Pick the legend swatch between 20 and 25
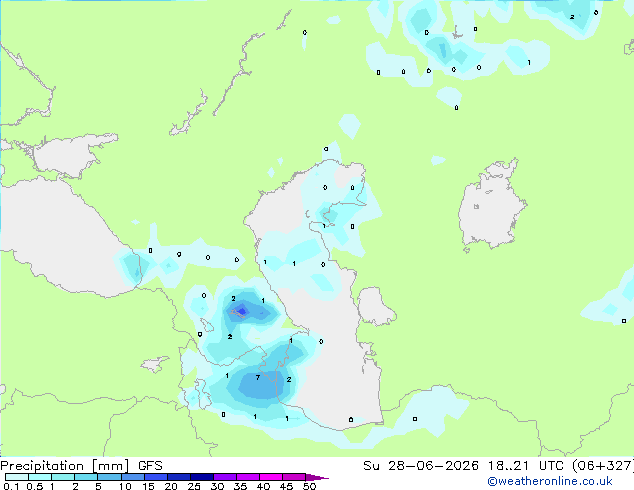The image size is (634, 490). [178, 477]
